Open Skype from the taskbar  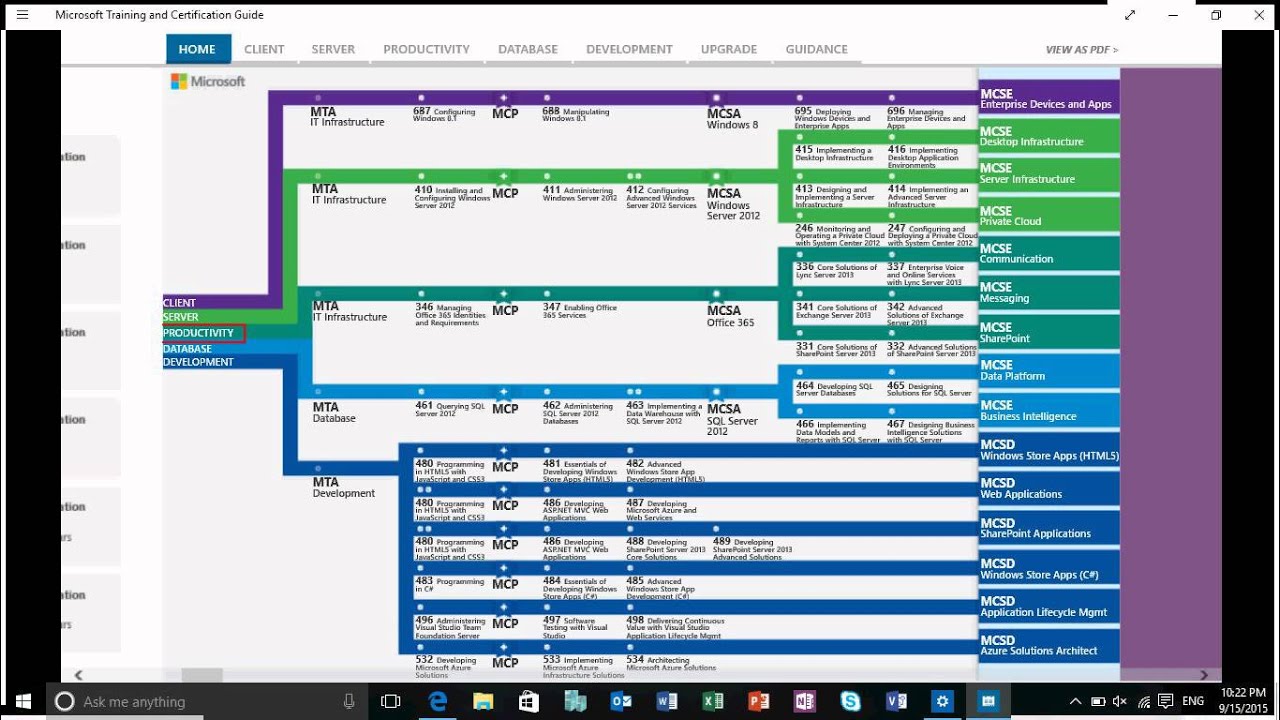850,701
